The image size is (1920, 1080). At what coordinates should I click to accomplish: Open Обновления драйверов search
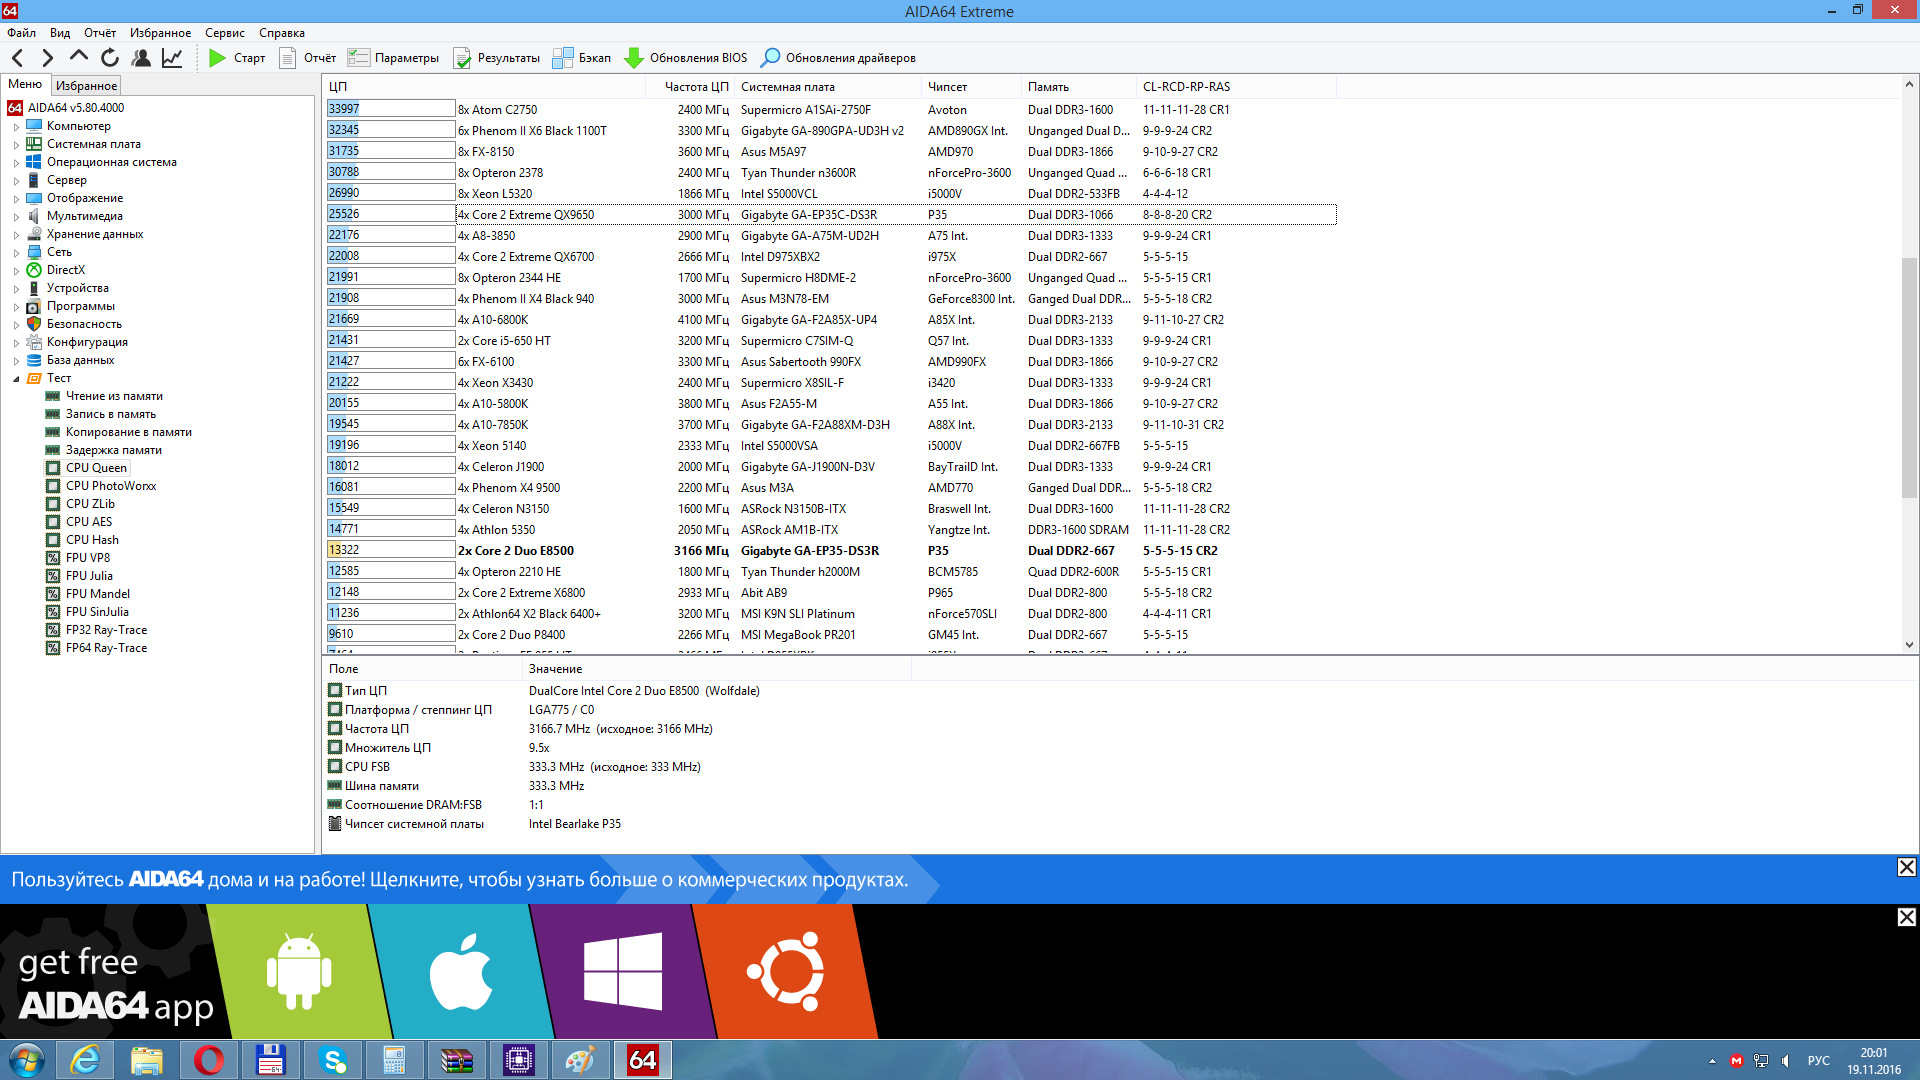click(838, 58)
